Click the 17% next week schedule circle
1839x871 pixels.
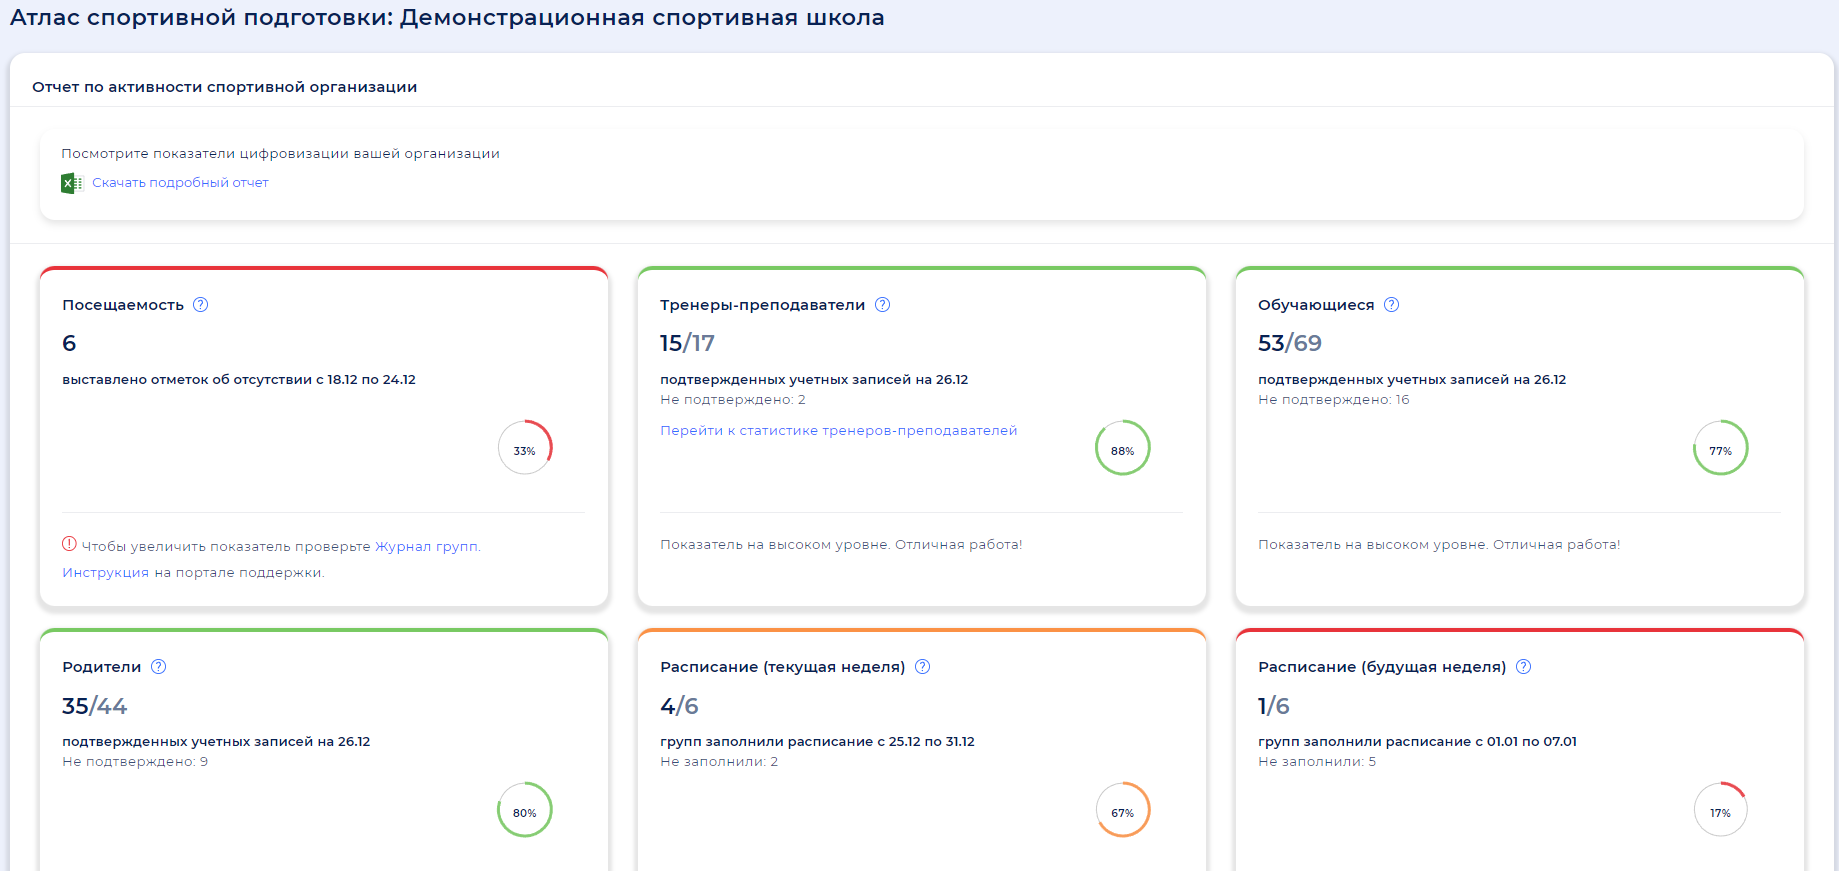[1721, 810]
